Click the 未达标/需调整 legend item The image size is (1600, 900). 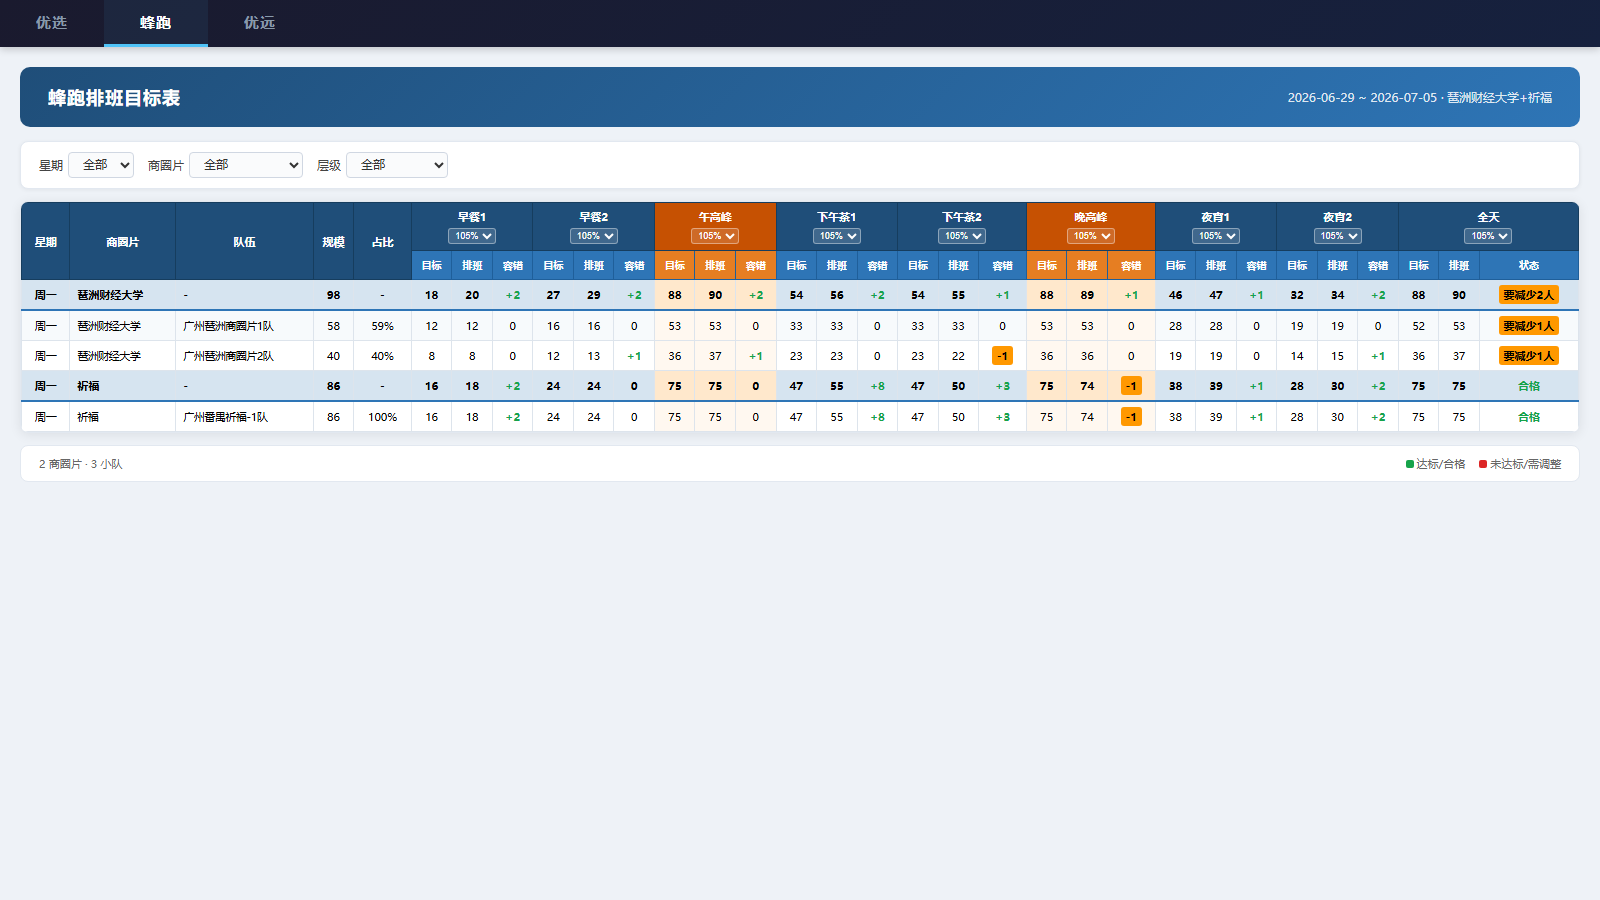click(x=1520, y=464)
